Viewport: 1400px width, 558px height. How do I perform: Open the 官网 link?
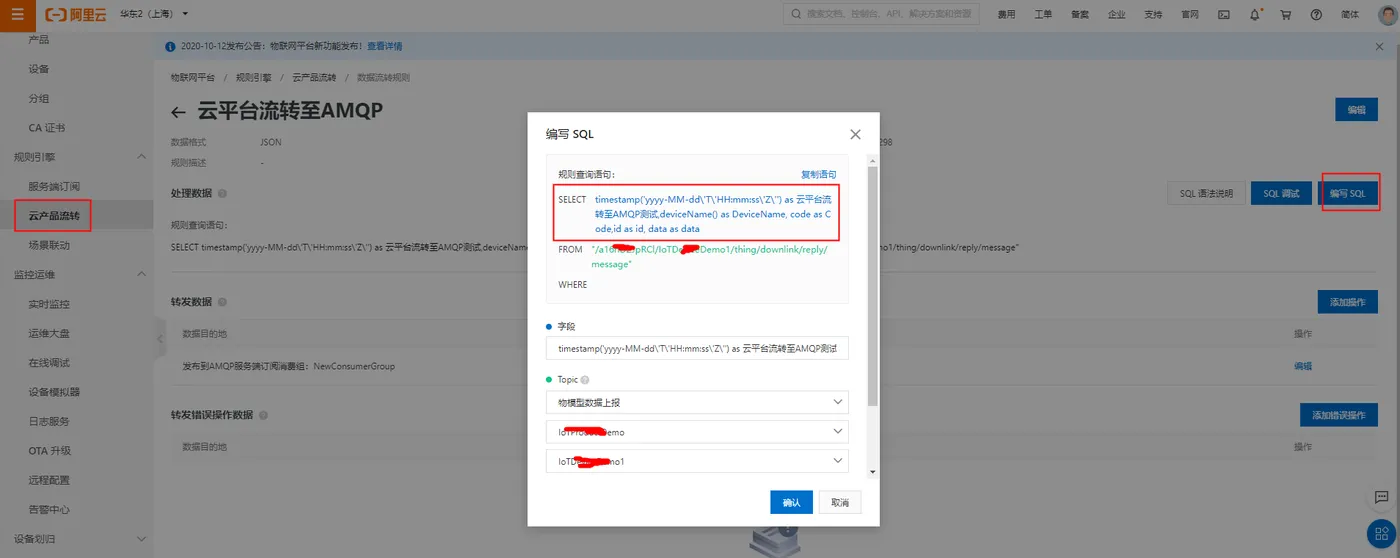[x=1190, y=14]
